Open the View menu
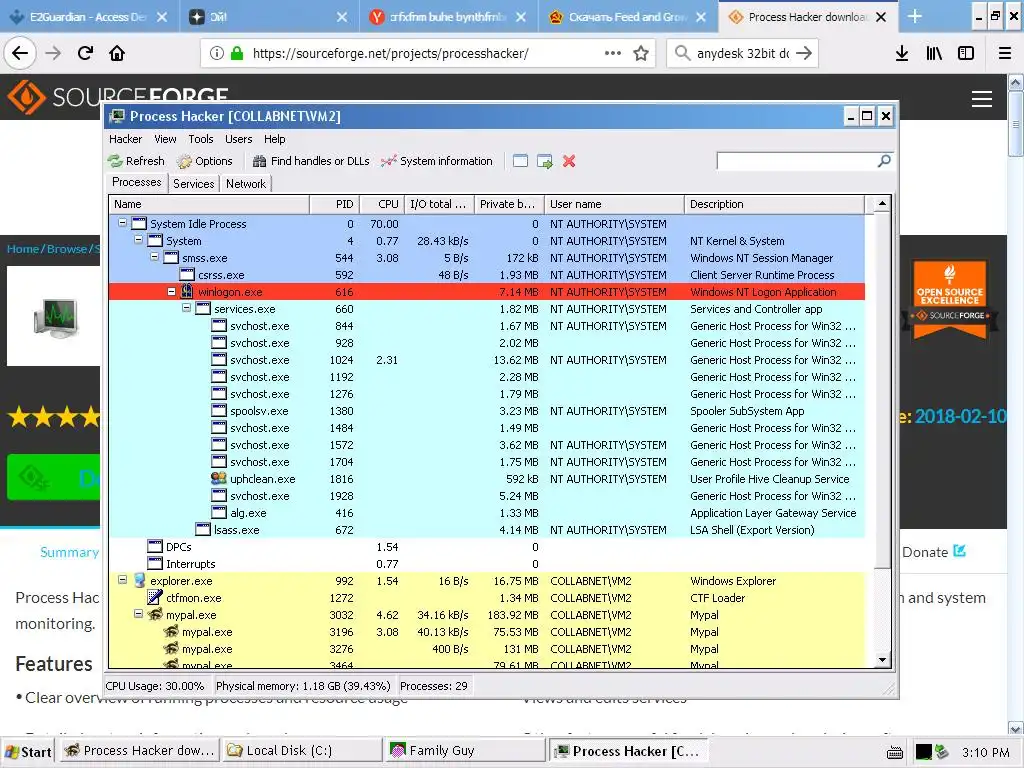Screen dimensions: 1024x768 tap(165, 139)
